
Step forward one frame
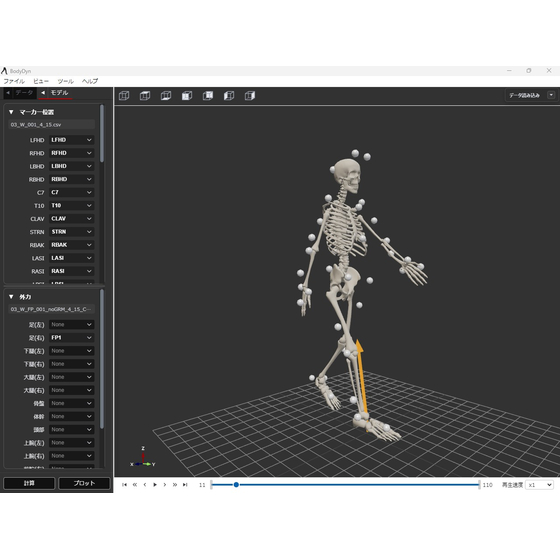point(165,485)
